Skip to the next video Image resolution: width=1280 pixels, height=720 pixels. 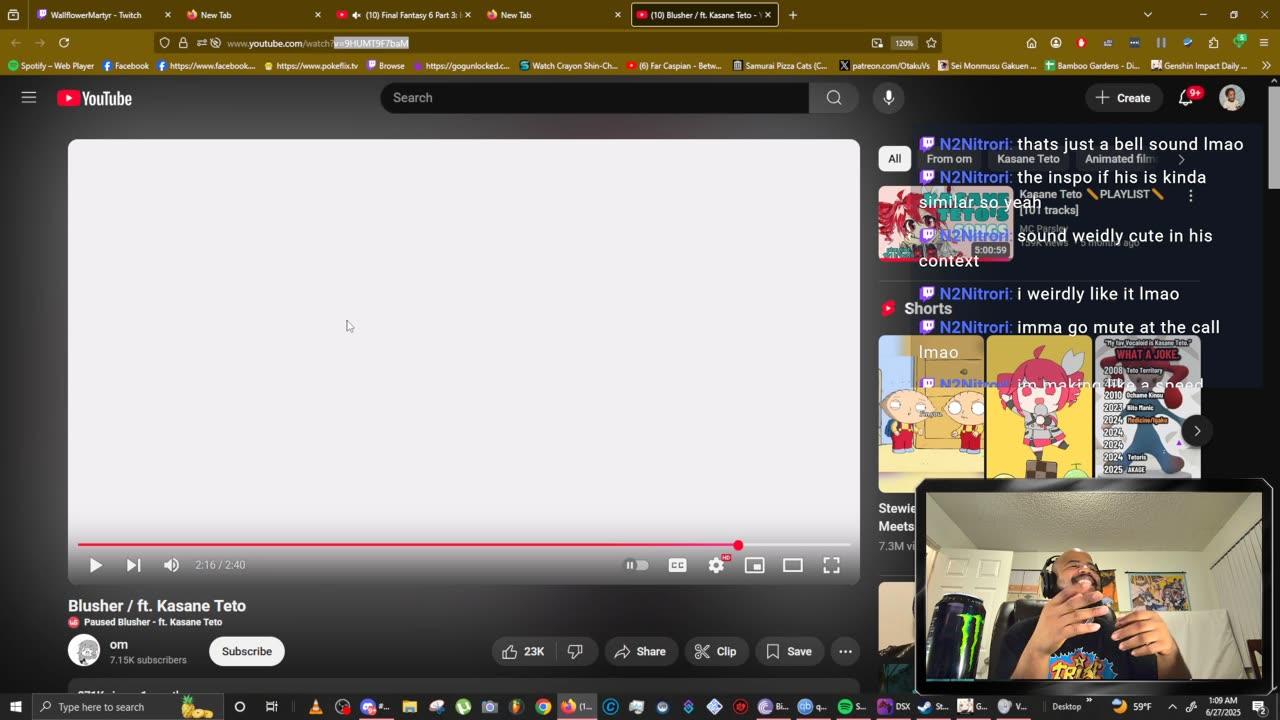pos(133,565)
